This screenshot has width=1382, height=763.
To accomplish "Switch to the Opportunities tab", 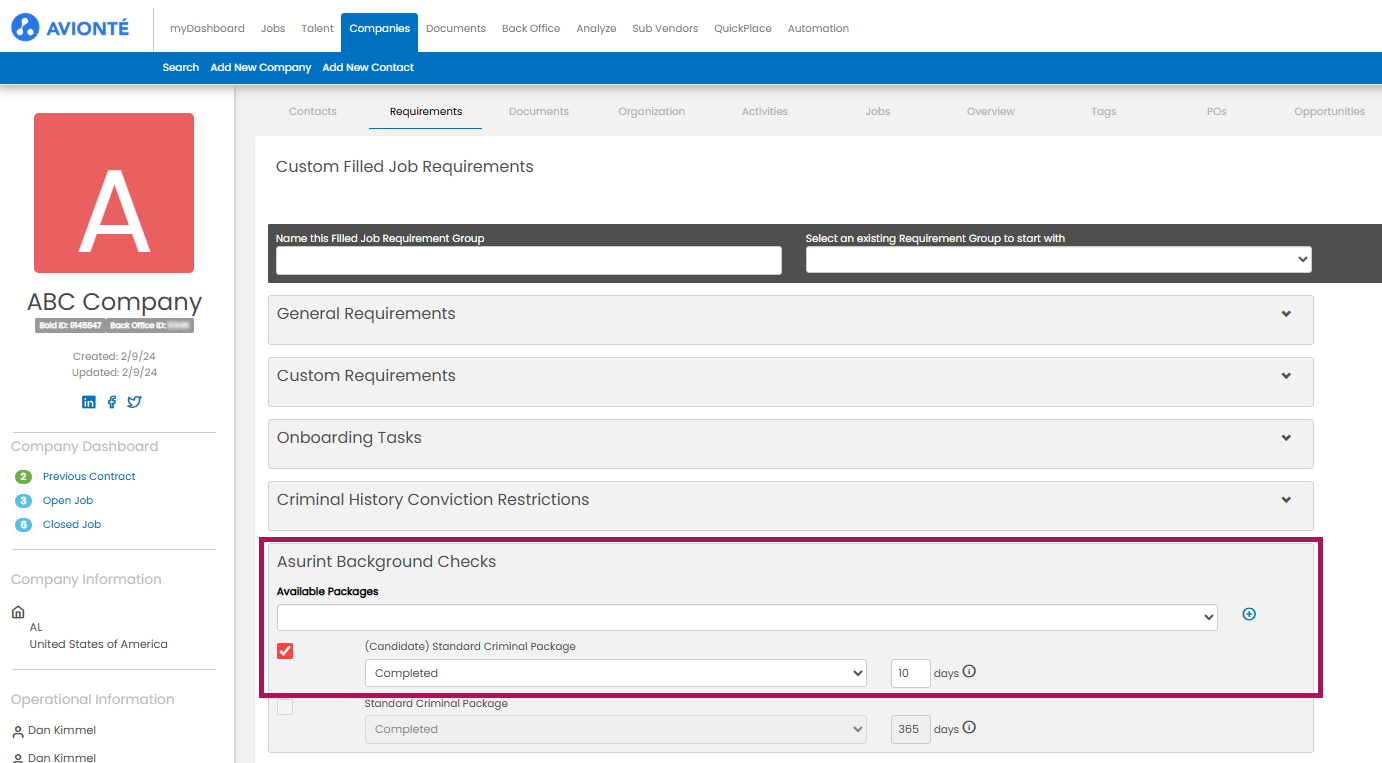I will 1330,111.
